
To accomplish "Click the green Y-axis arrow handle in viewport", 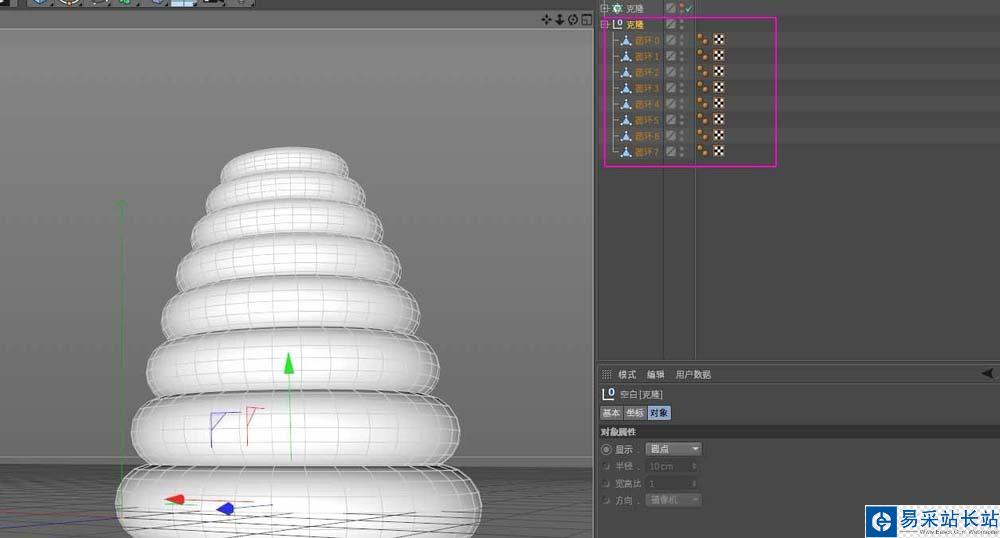I will click(289, 363).
